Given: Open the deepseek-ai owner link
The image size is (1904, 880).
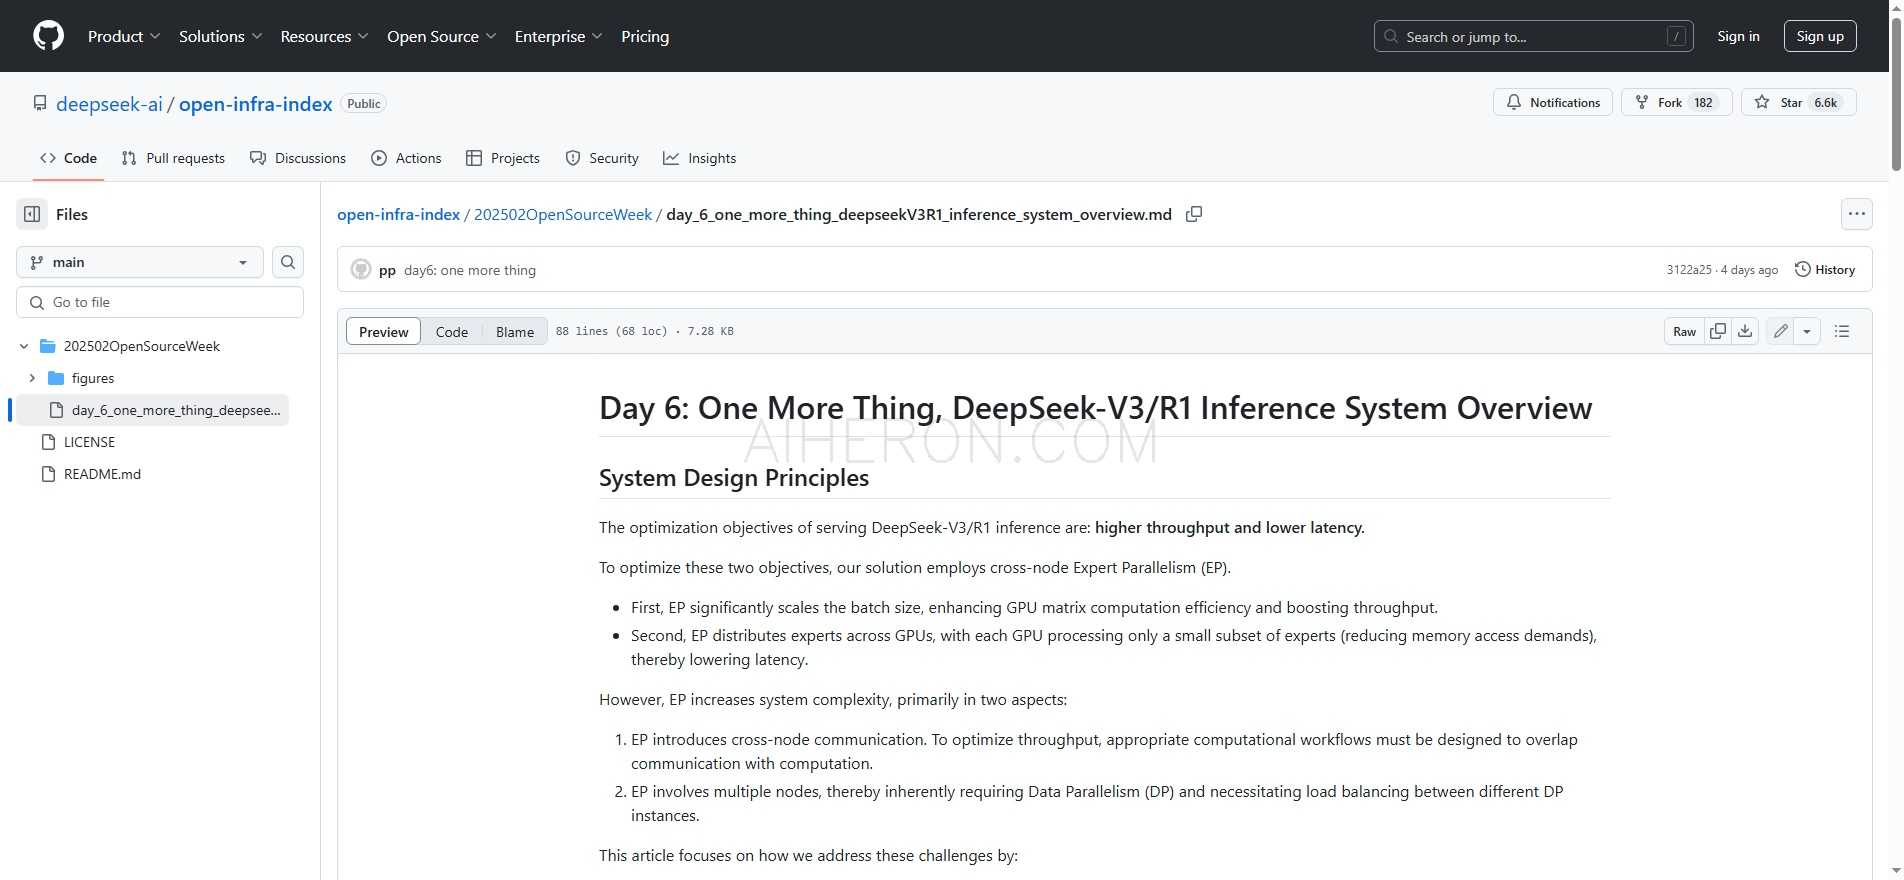Looking at the screenshot, I should click(x=109, y=104).
